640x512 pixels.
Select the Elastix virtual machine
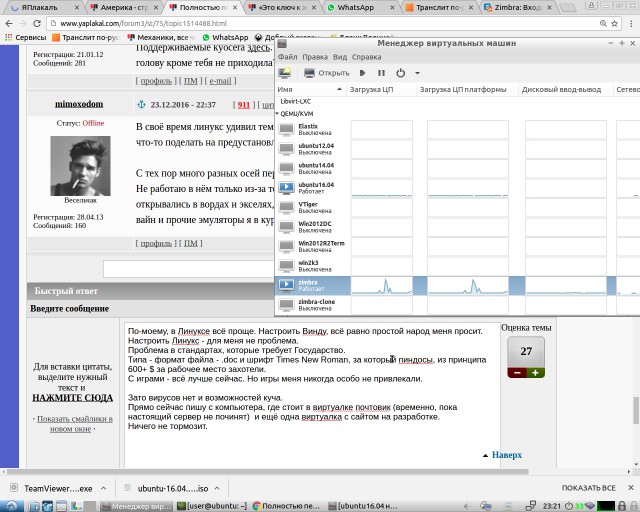(313, 129)
